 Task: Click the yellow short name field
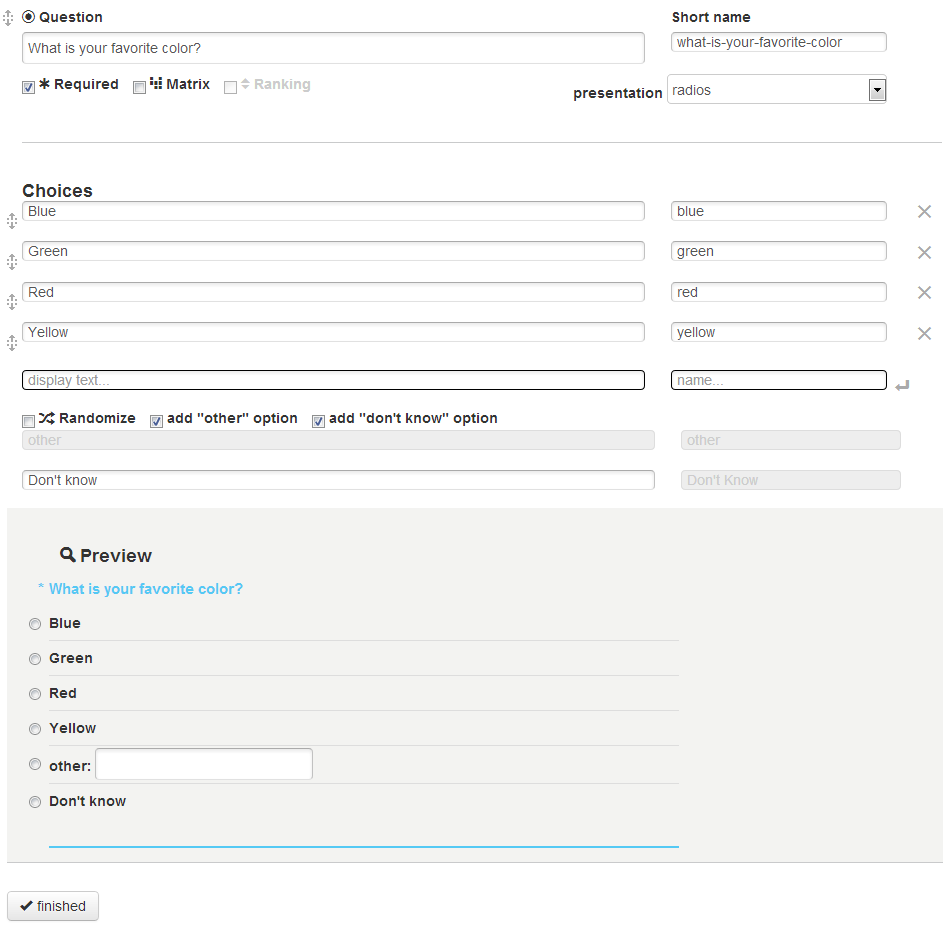[779, 332]
